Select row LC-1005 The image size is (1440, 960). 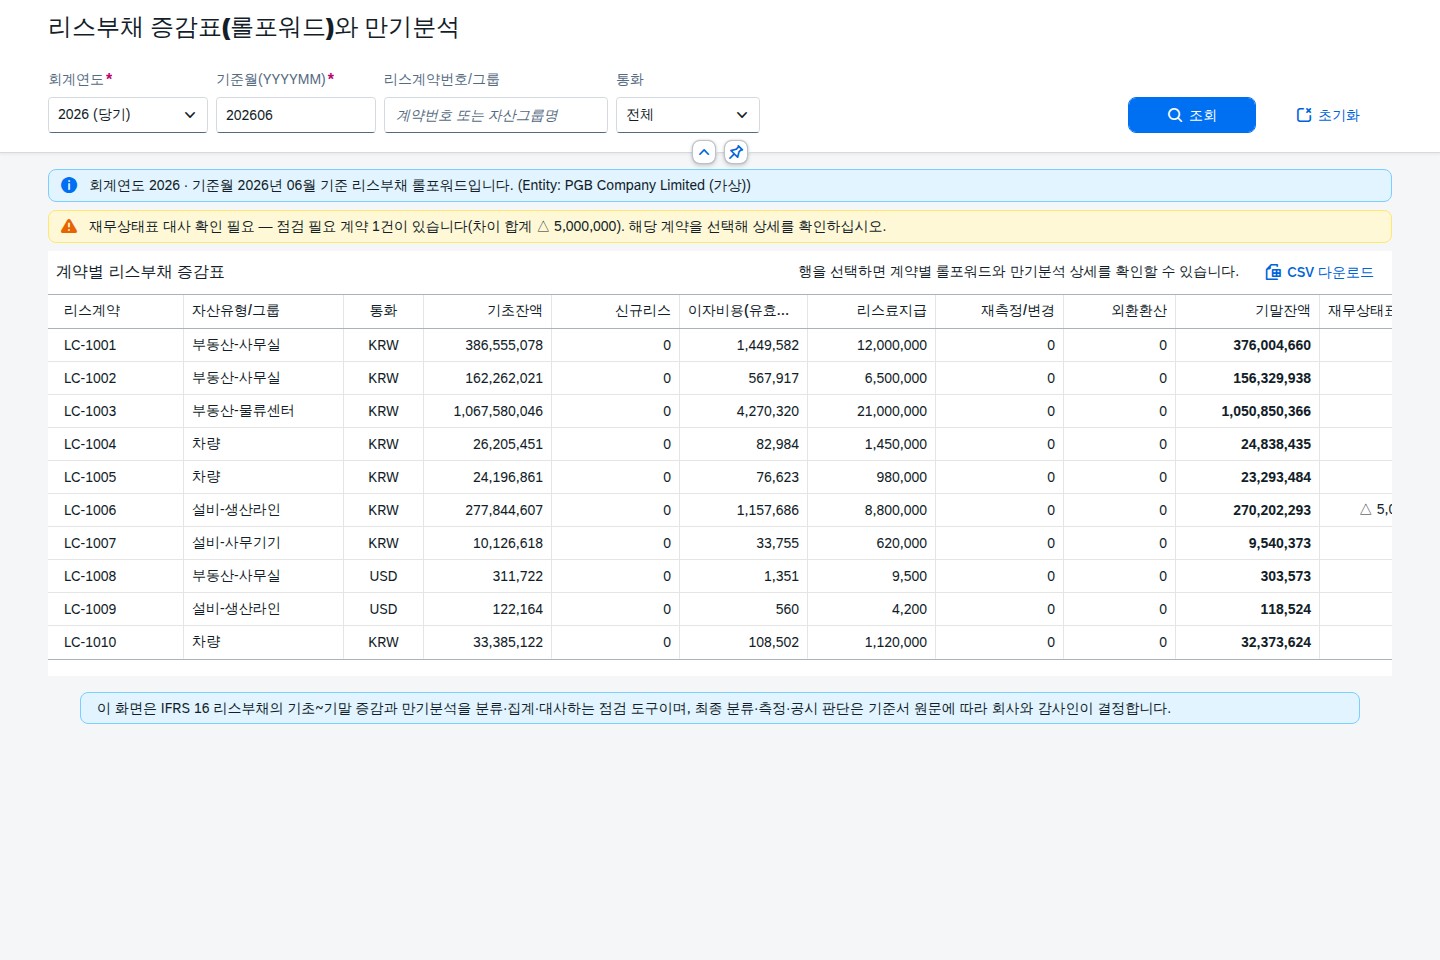pyautogui.click(x=720, y=477)
